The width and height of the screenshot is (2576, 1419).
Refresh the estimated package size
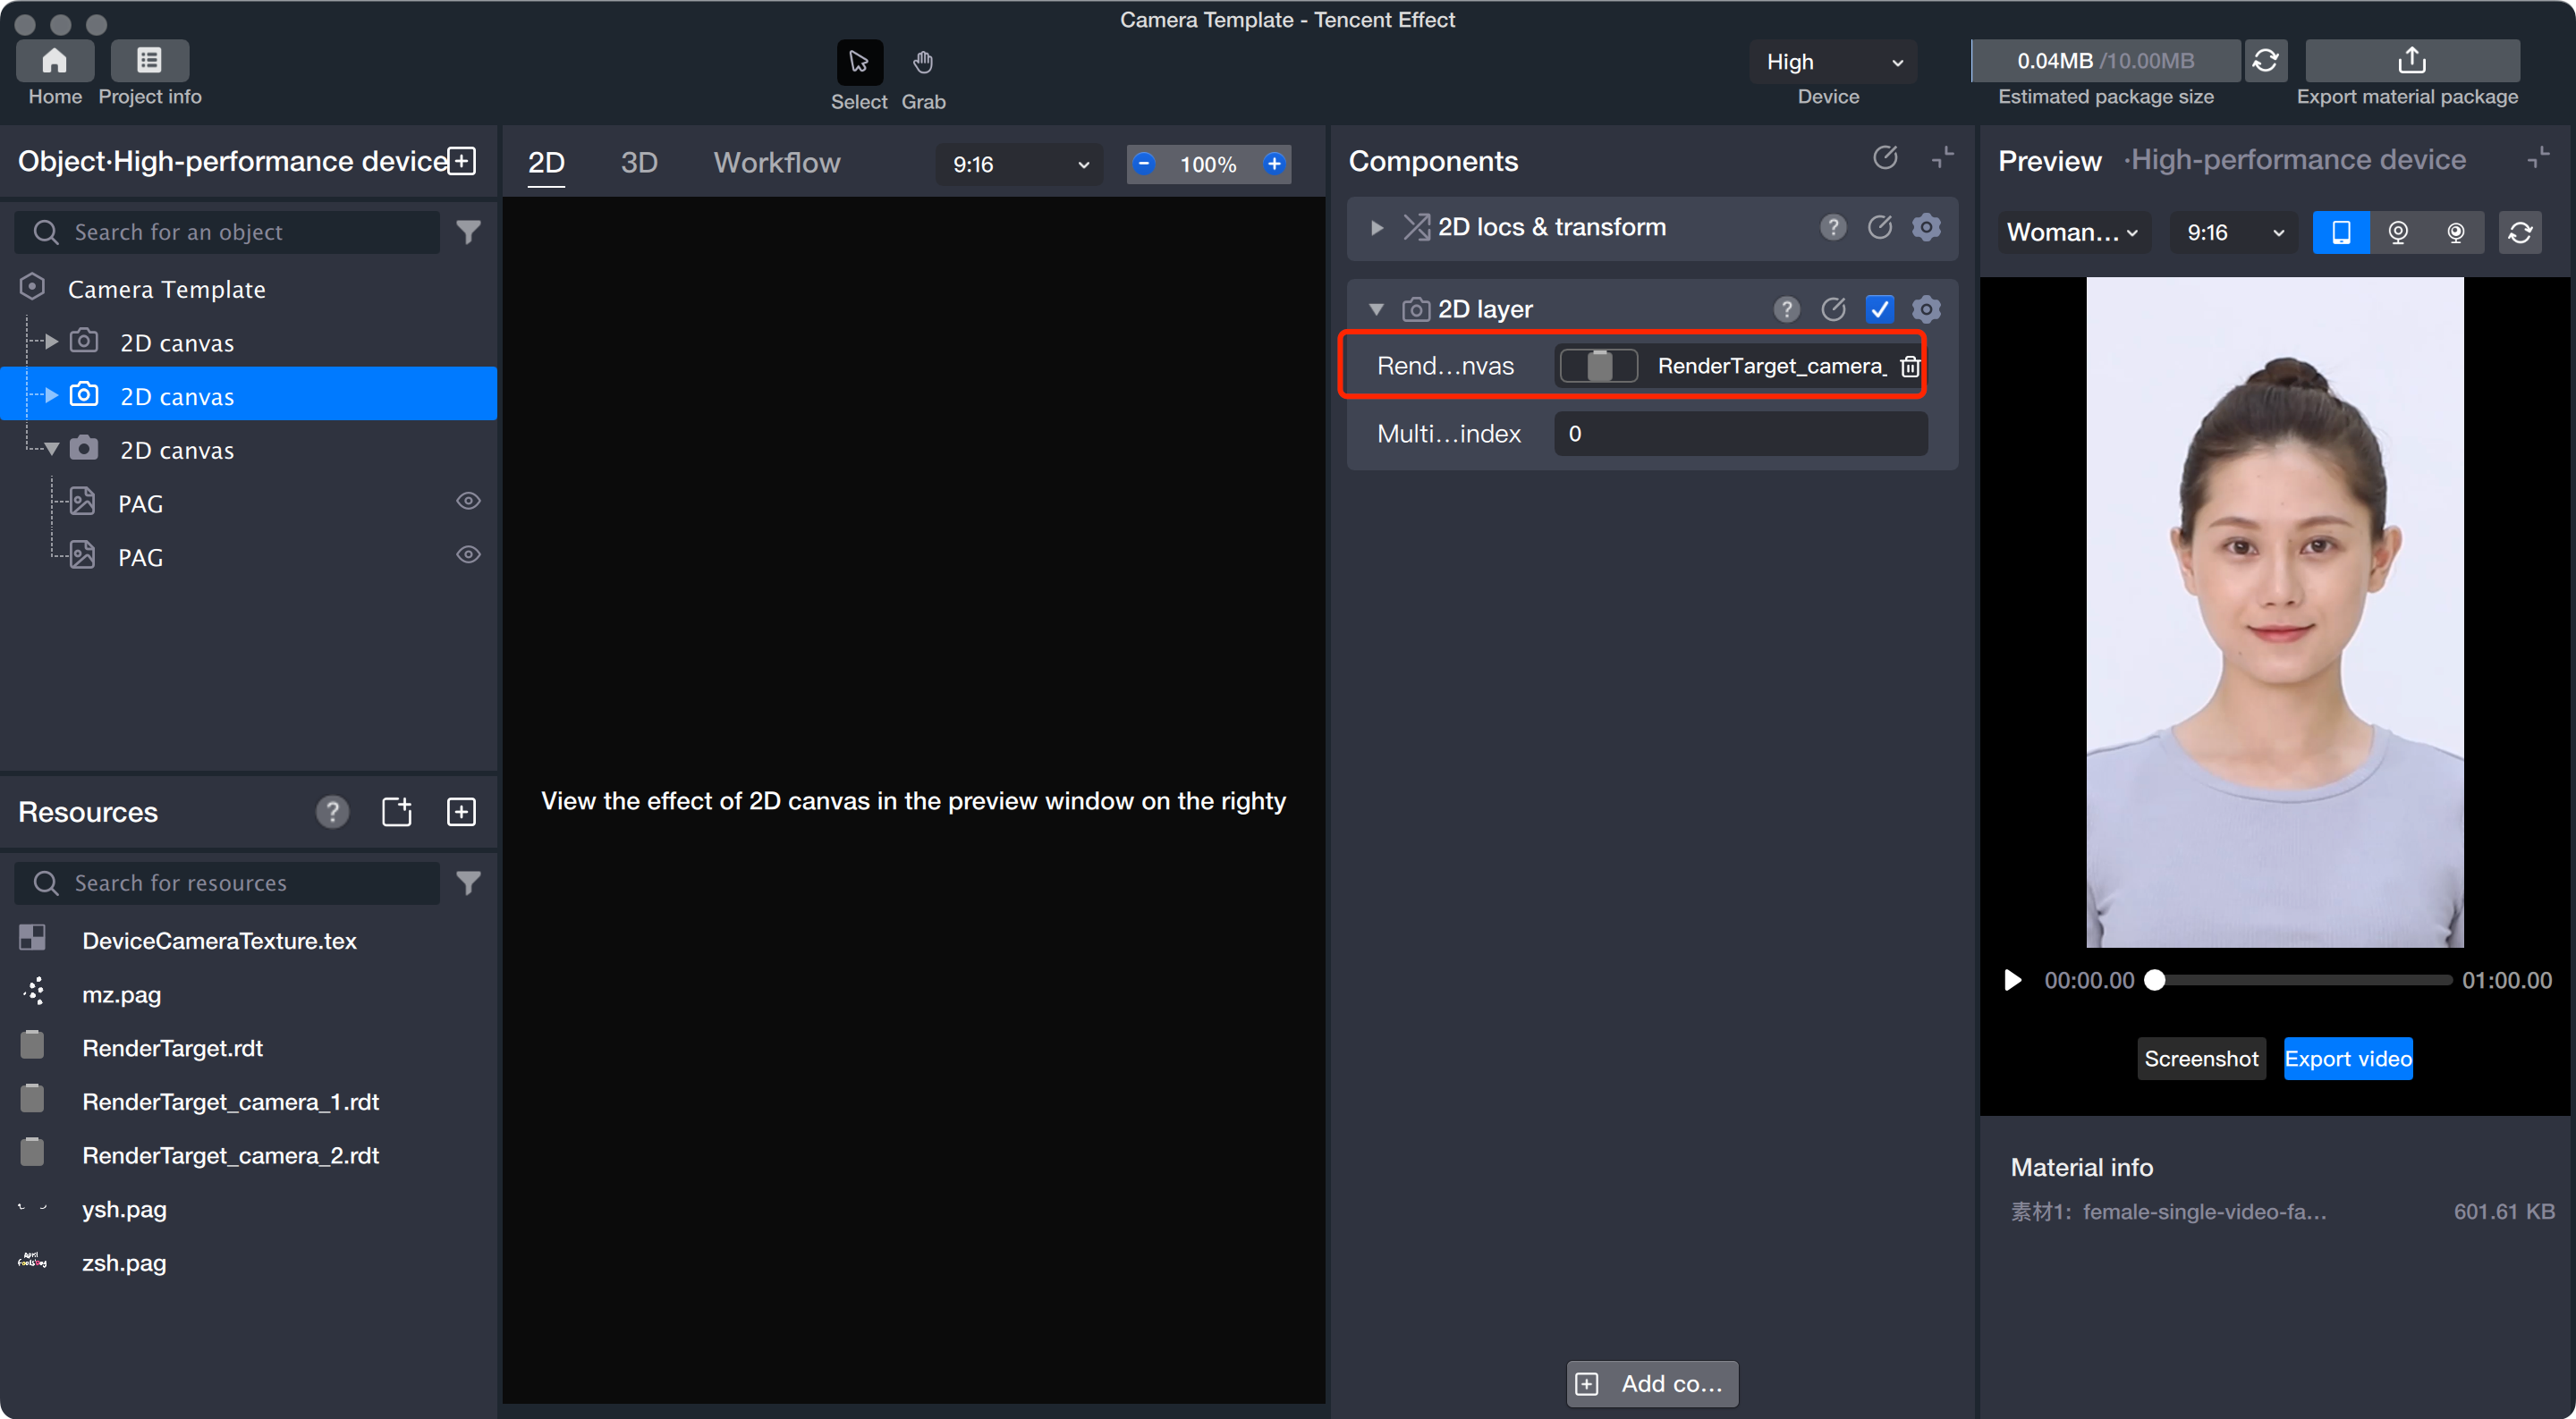pyautogui.click(x=2265, y=61)
